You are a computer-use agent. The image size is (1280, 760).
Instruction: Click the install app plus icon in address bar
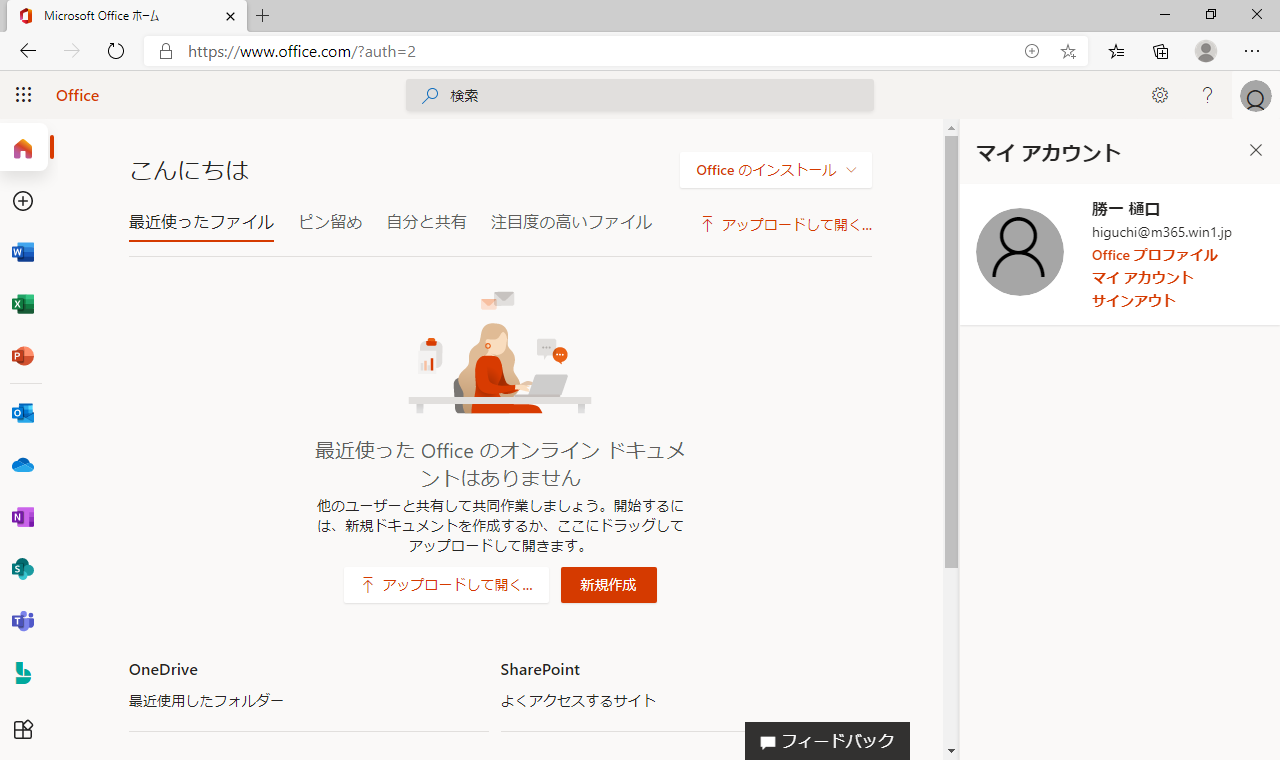(x=1032, y=51)
